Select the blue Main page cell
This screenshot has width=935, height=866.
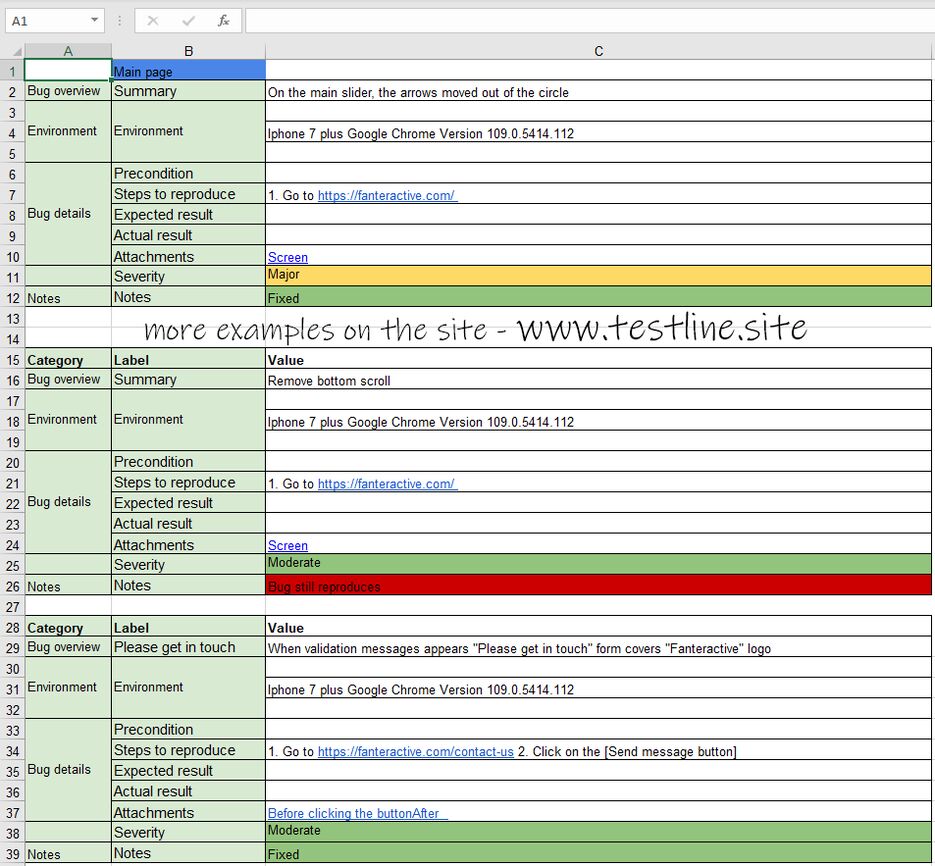pos(188,71)
